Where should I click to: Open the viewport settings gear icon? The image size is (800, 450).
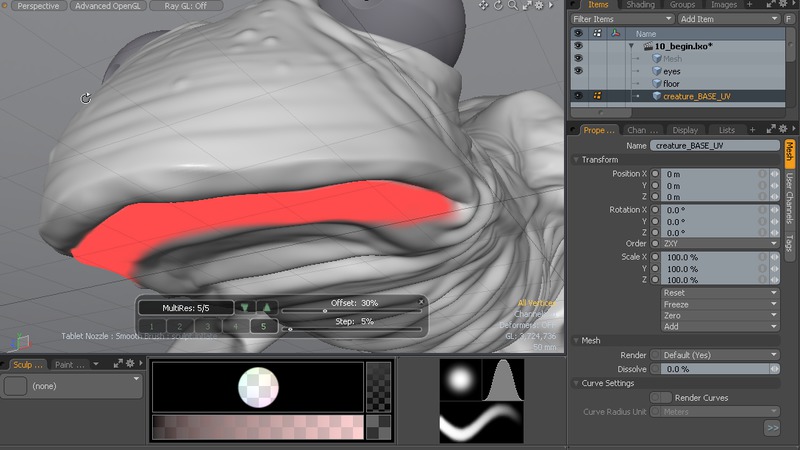click(x=540, y=6)
